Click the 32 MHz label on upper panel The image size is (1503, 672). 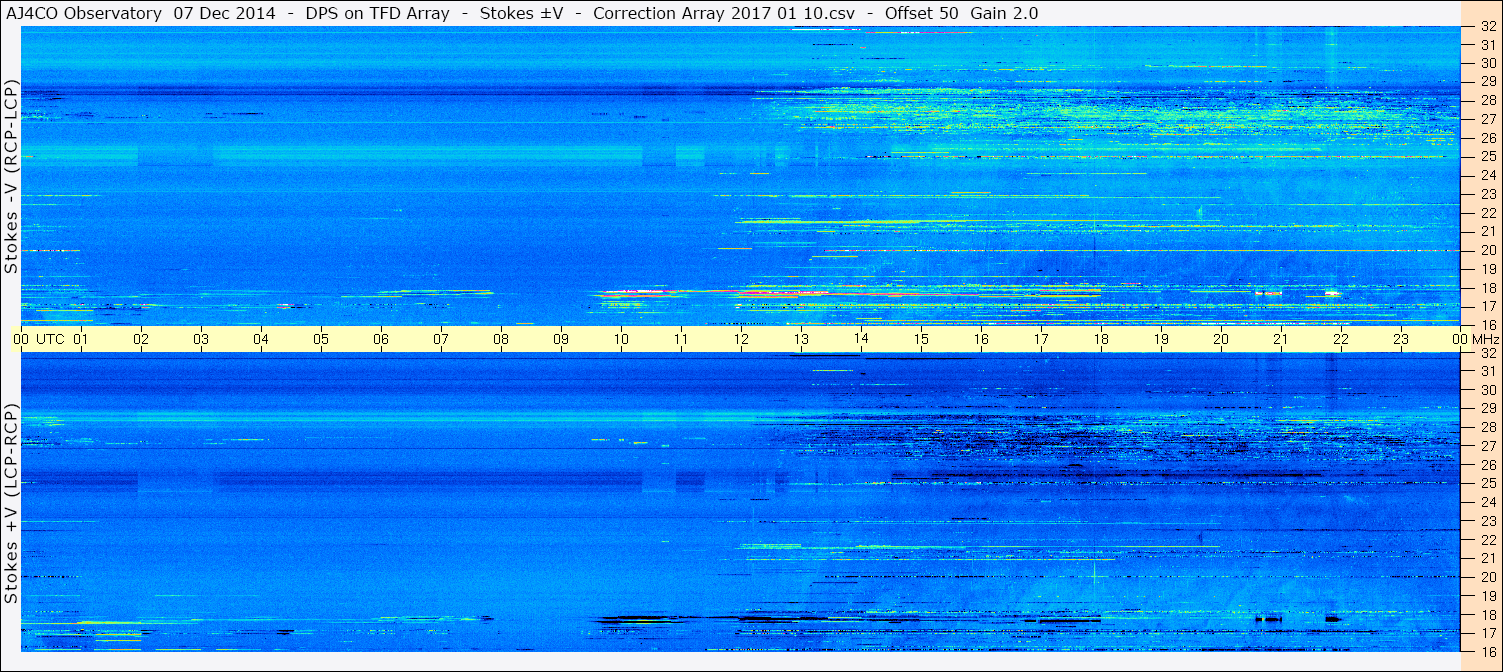pos(1487,27)
